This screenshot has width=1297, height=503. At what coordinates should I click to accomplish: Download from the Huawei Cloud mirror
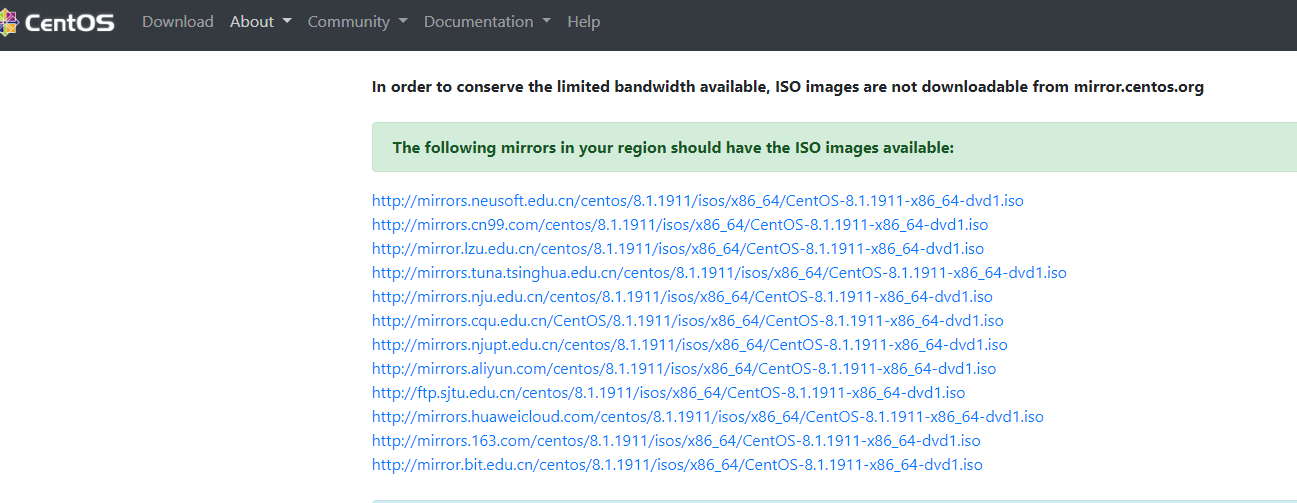tap(707, 417)
